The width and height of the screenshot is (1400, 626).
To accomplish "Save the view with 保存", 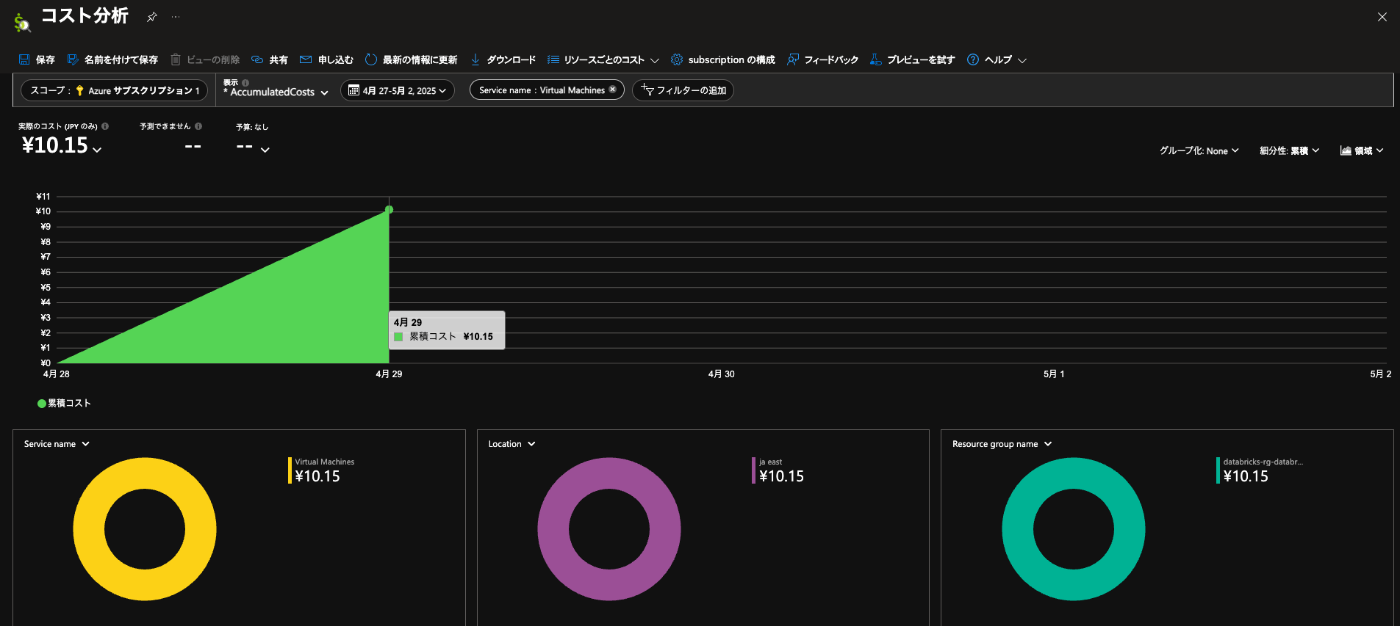I will pyautogui.click(x=36, y=60).
